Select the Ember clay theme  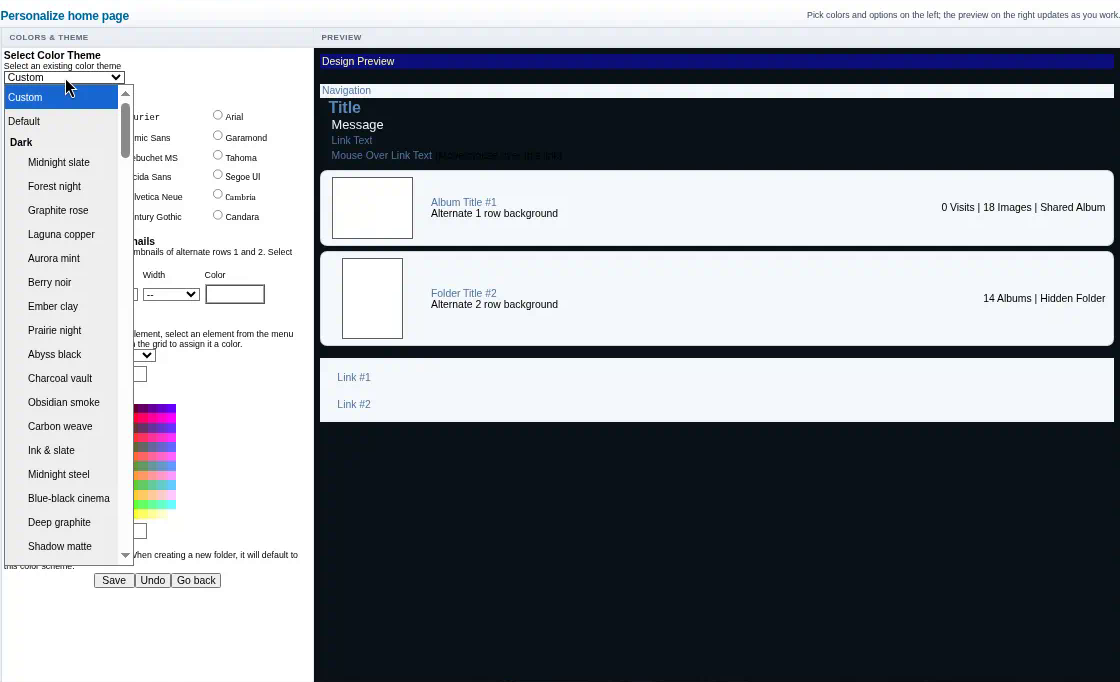point(61,306)
